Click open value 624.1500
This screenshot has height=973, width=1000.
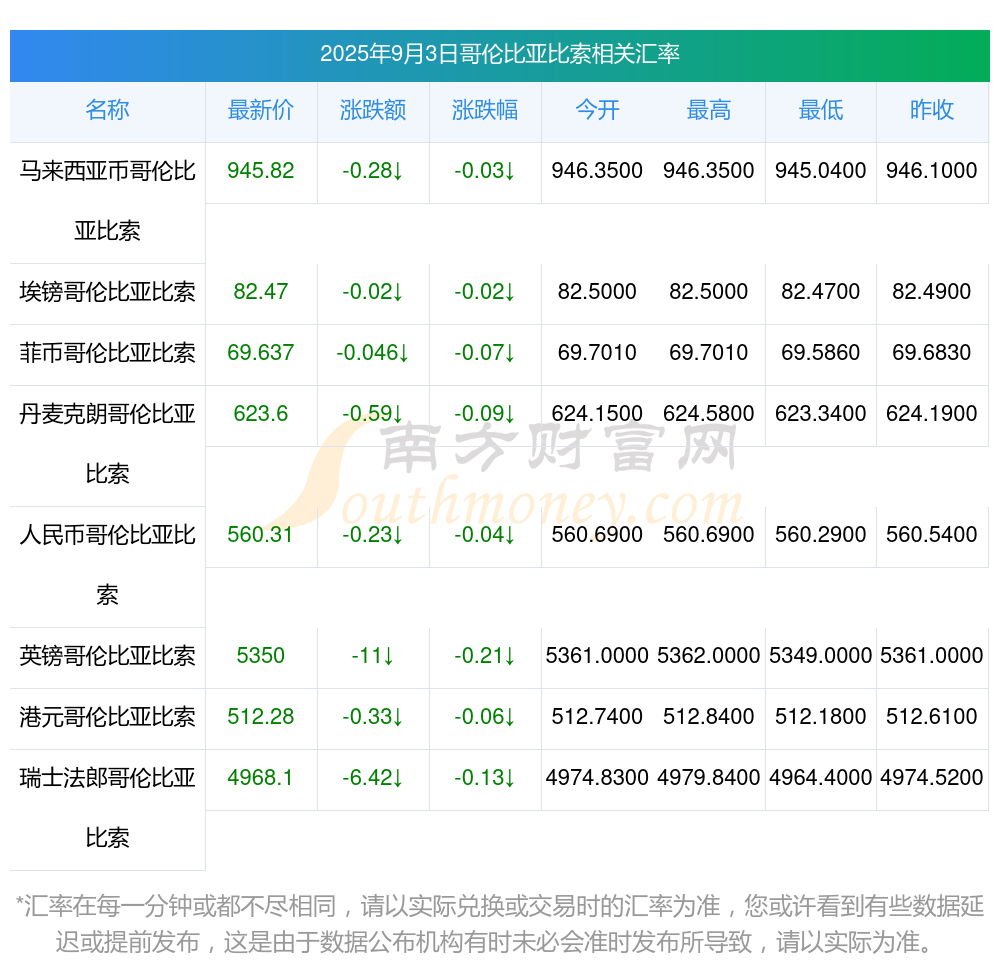pyautogui.click(x=597, y=414)
